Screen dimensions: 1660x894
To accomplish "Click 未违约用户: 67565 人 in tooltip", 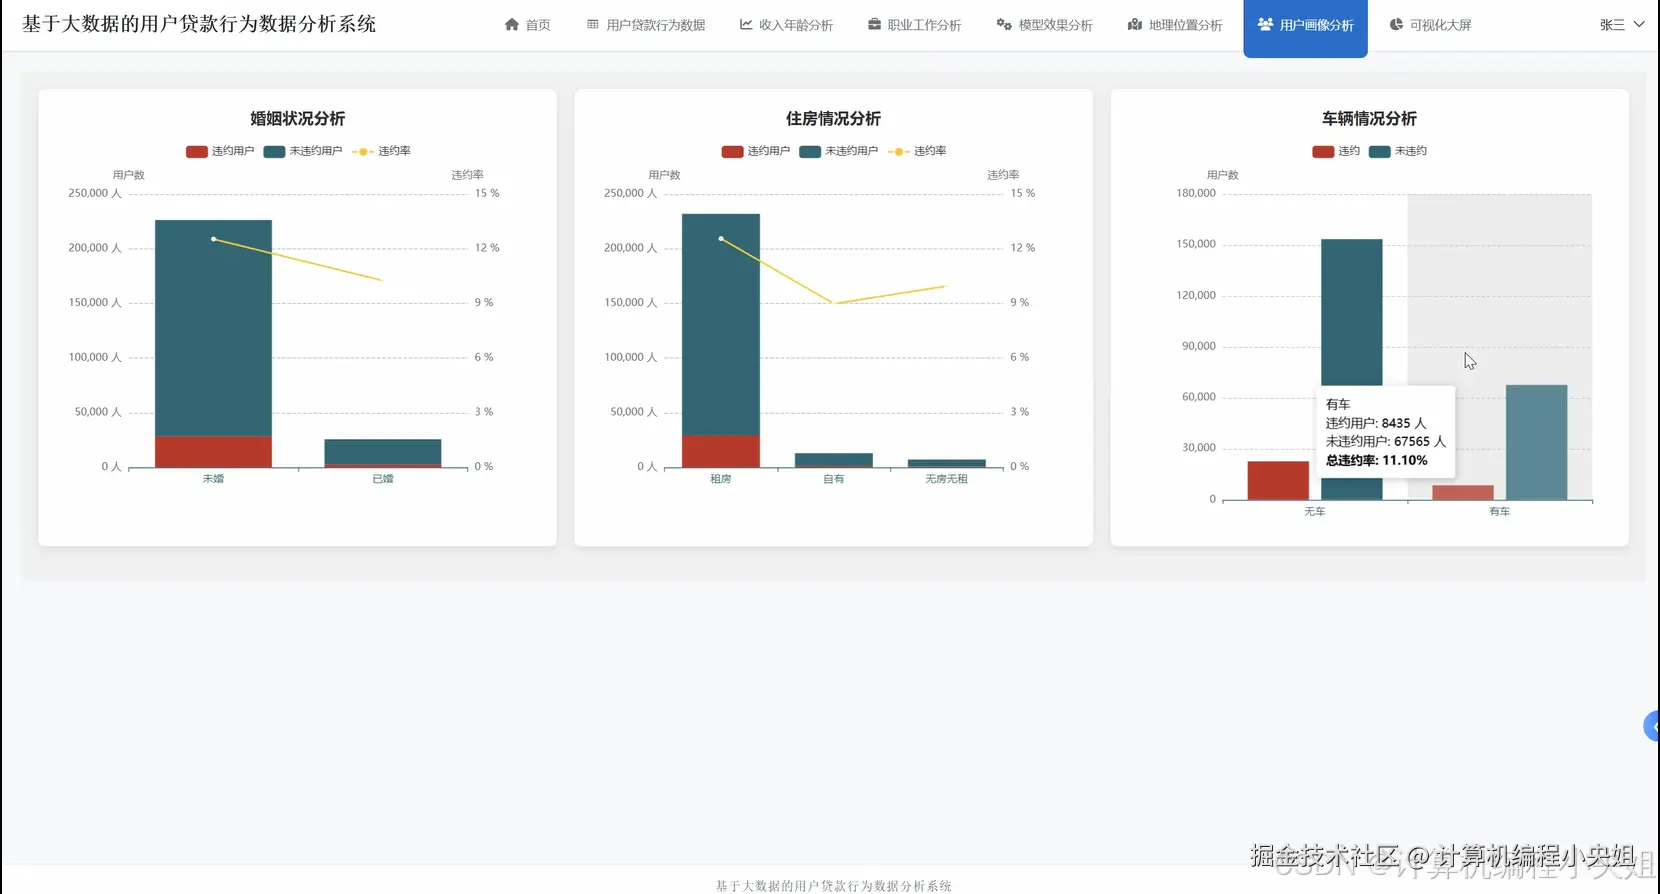I will coord(1386,441).
